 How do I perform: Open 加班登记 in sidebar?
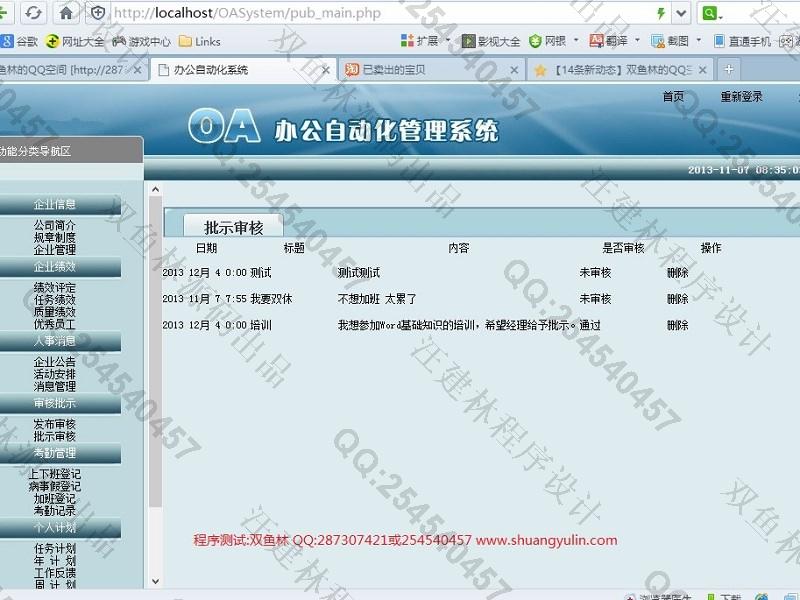point(55,498)
